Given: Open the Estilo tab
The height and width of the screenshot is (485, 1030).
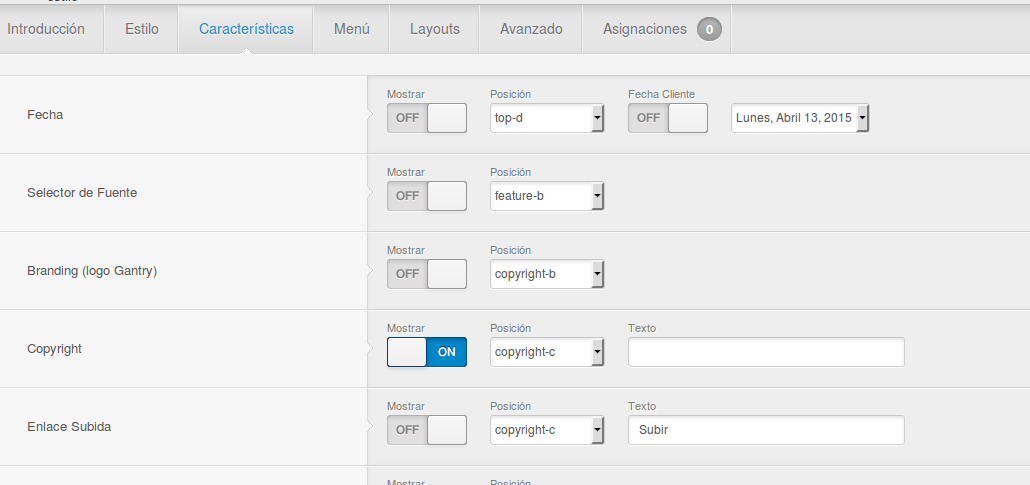Looking at the screenshot, I should tap(141, 29).
